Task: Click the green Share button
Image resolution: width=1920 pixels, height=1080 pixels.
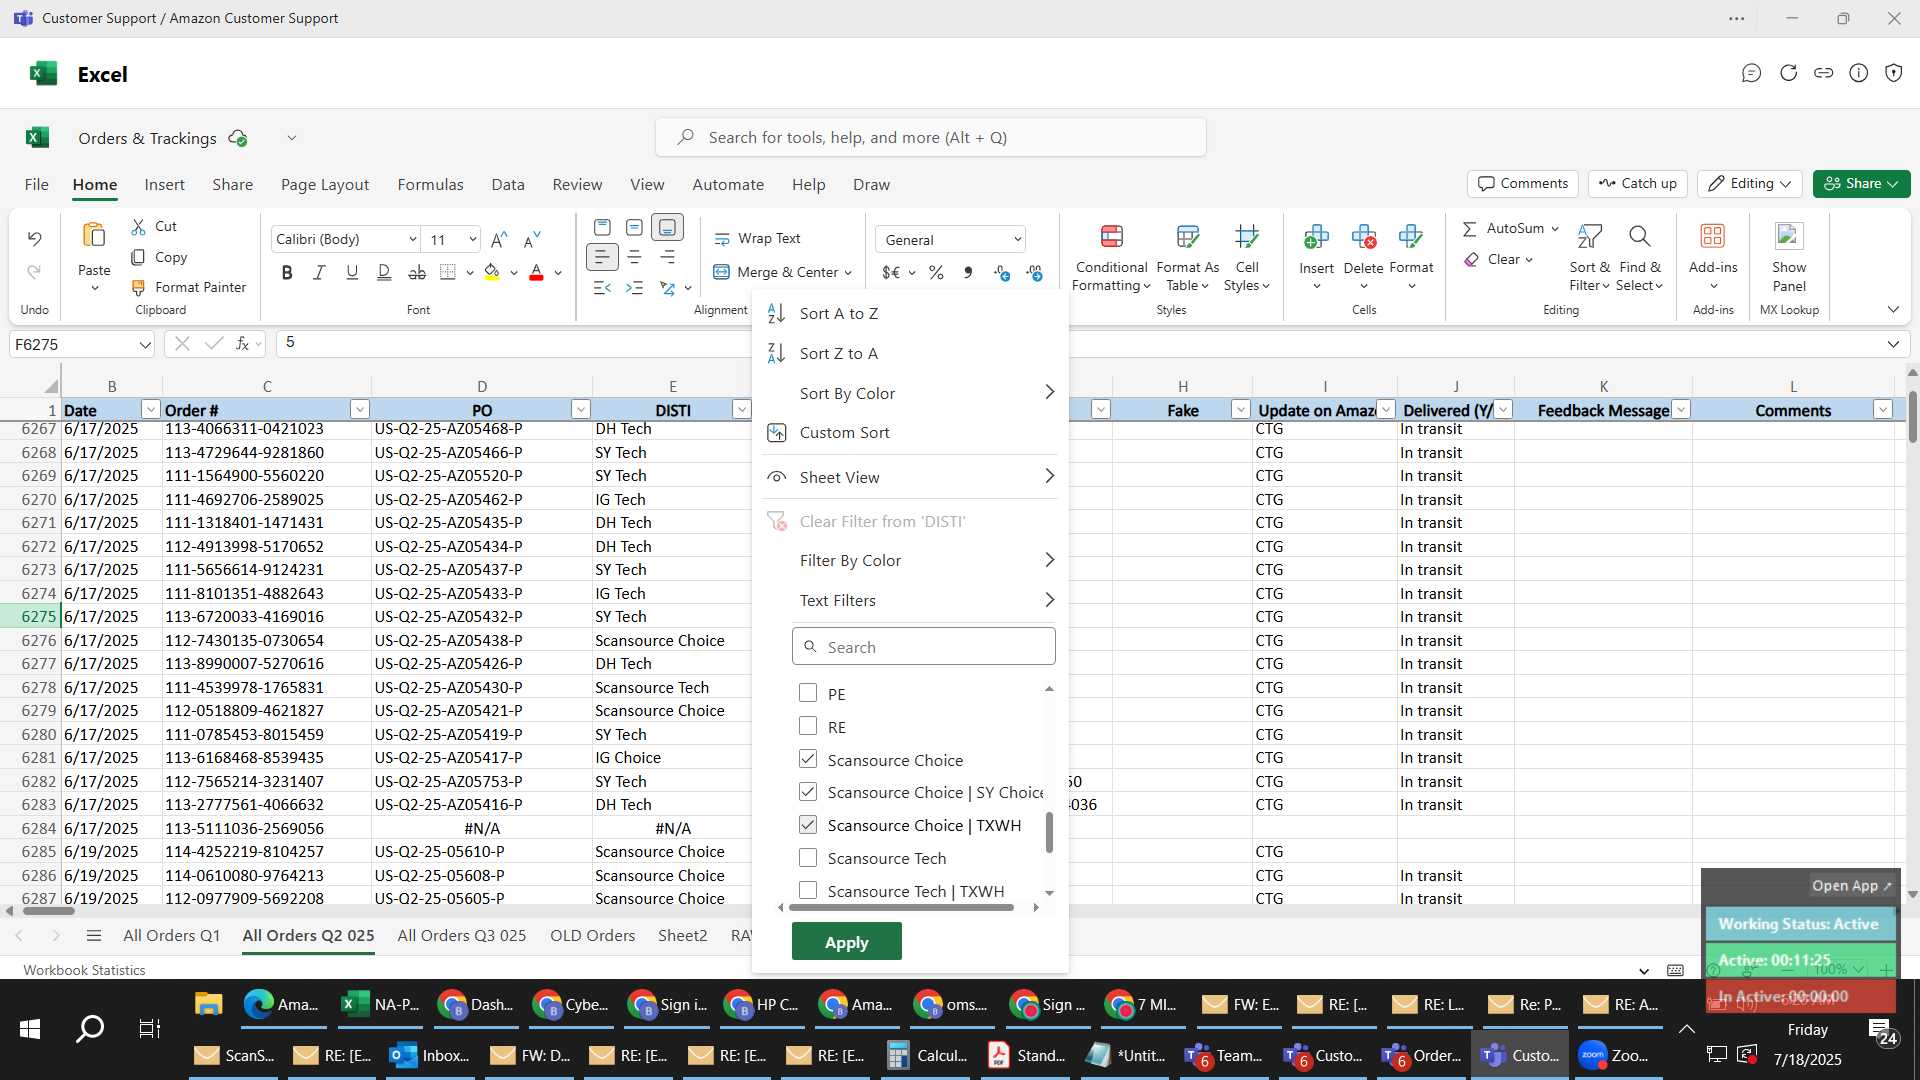Action: [x=1861, y=184]
